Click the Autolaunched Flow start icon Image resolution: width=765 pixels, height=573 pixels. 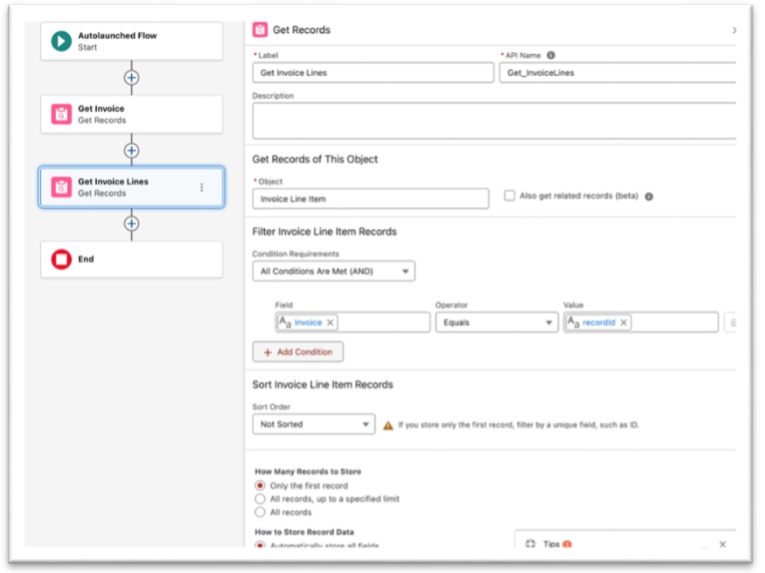[62, 41]
